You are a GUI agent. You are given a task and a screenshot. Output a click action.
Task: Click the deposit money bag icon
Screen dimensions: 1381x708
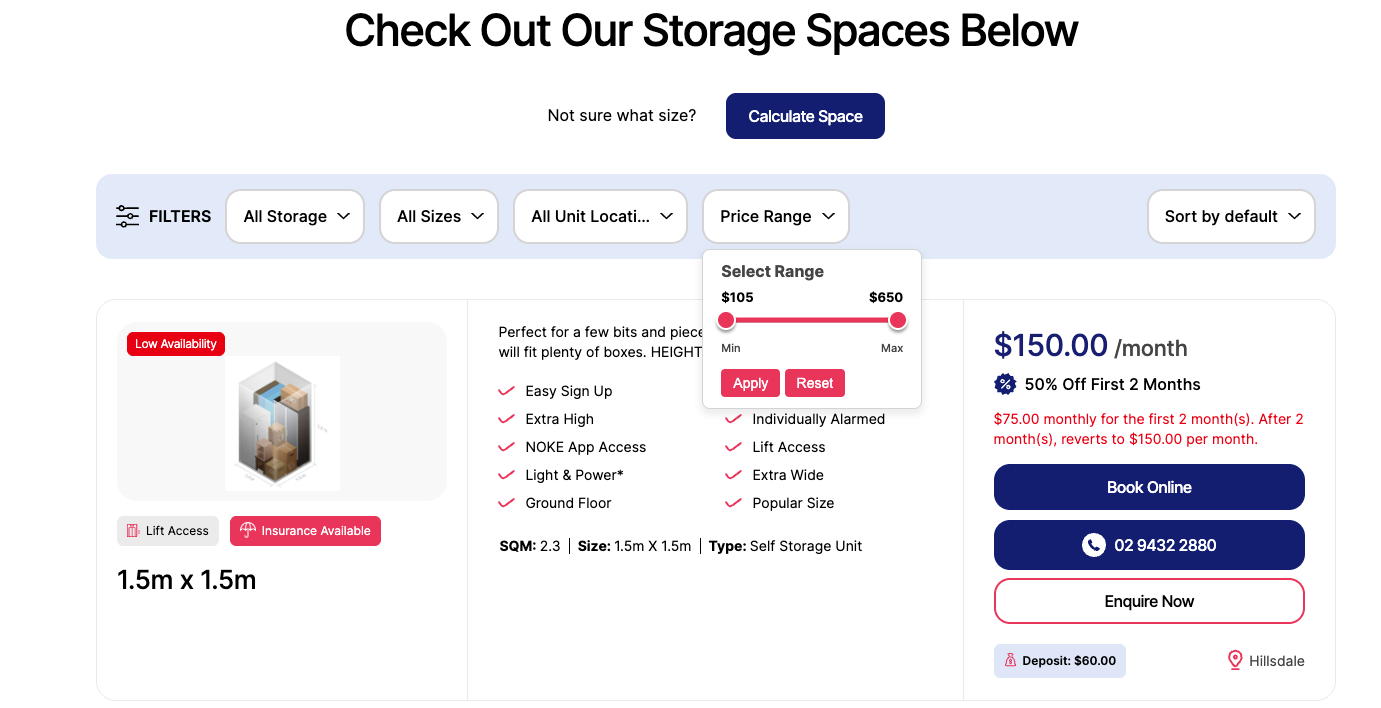tap(1010, 660)
